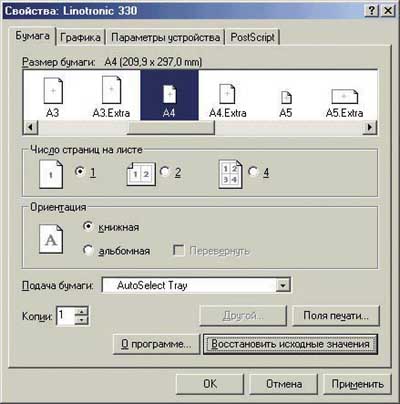Click the two-pages-per-sheet layout icon
Viewport: 400px width, 404px height.
coord(141,174)
